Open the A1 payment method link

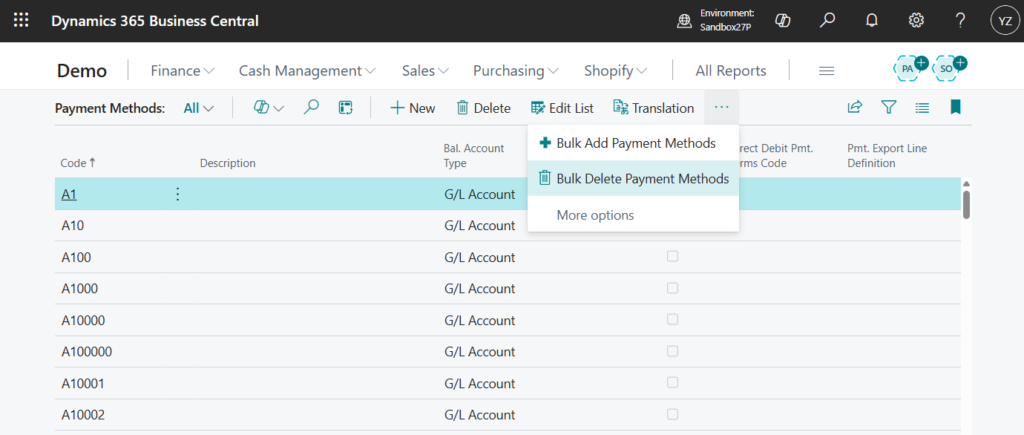[x=69, y=194]
